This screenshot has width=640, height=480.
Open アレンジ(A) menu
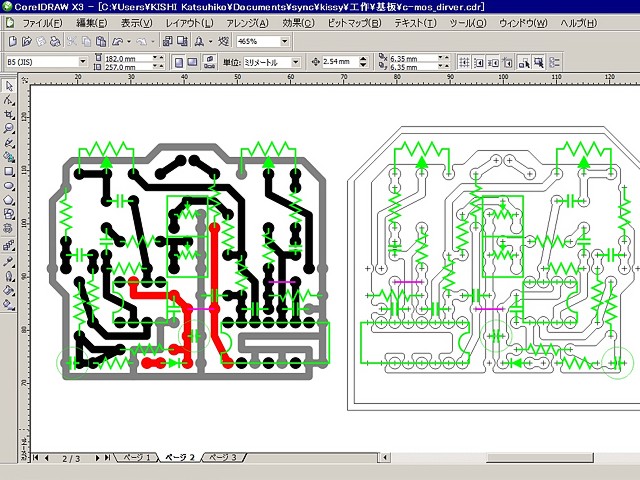[x=247, y=23]
